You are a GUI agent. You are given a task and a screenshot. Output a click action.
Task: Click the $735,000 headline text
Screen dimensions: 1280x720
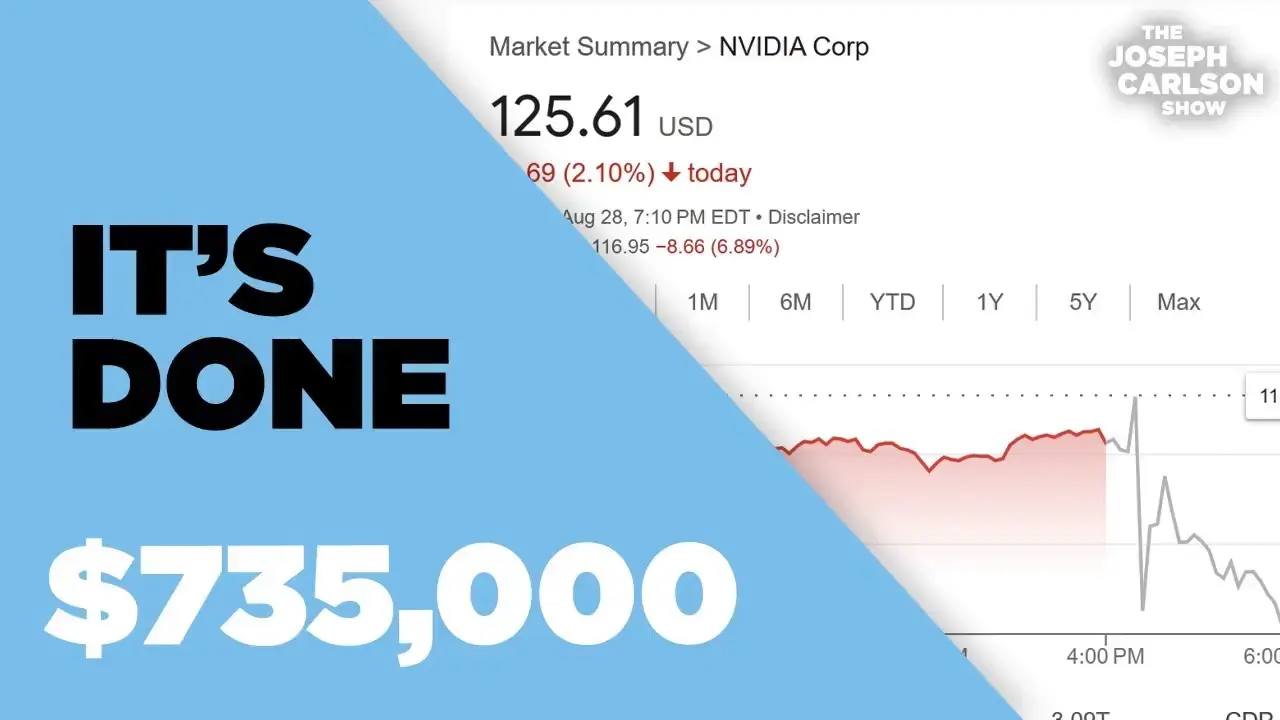pyautogui.click(x=390, y=597)
